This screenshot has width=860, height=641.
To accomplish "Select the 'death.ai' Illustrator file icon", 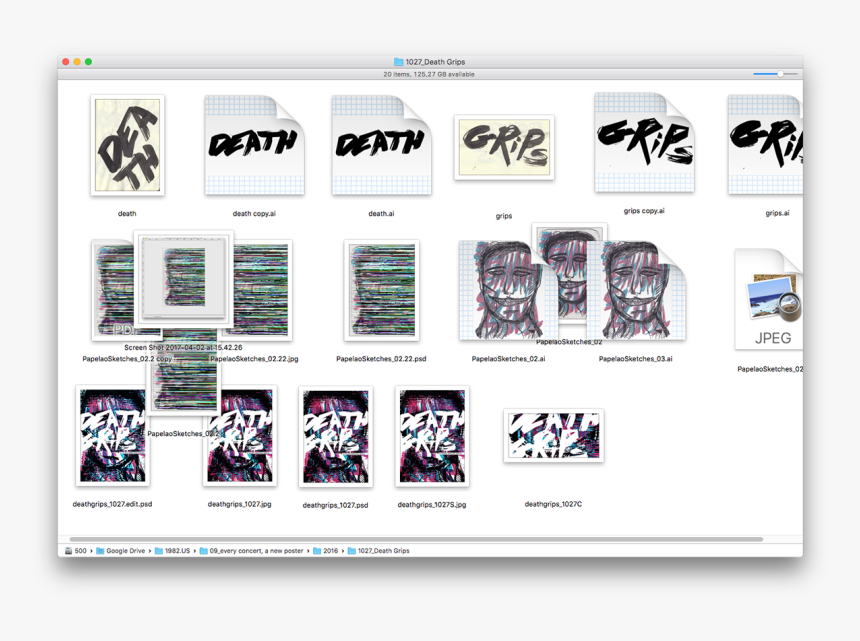I will point(381,145).
